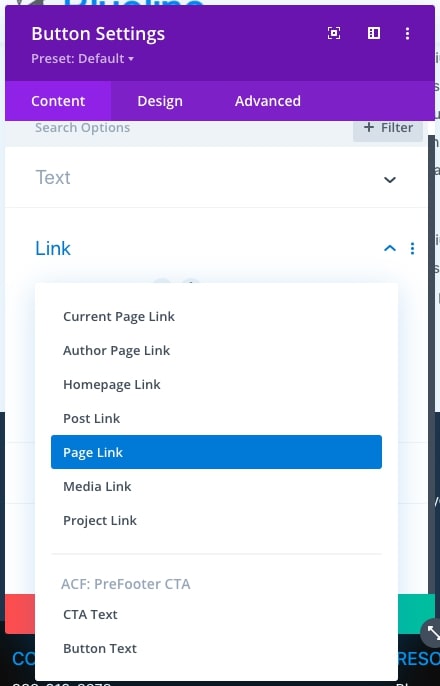Focus the Search Options field
The image size is (440, 686).
coord(175,128)
